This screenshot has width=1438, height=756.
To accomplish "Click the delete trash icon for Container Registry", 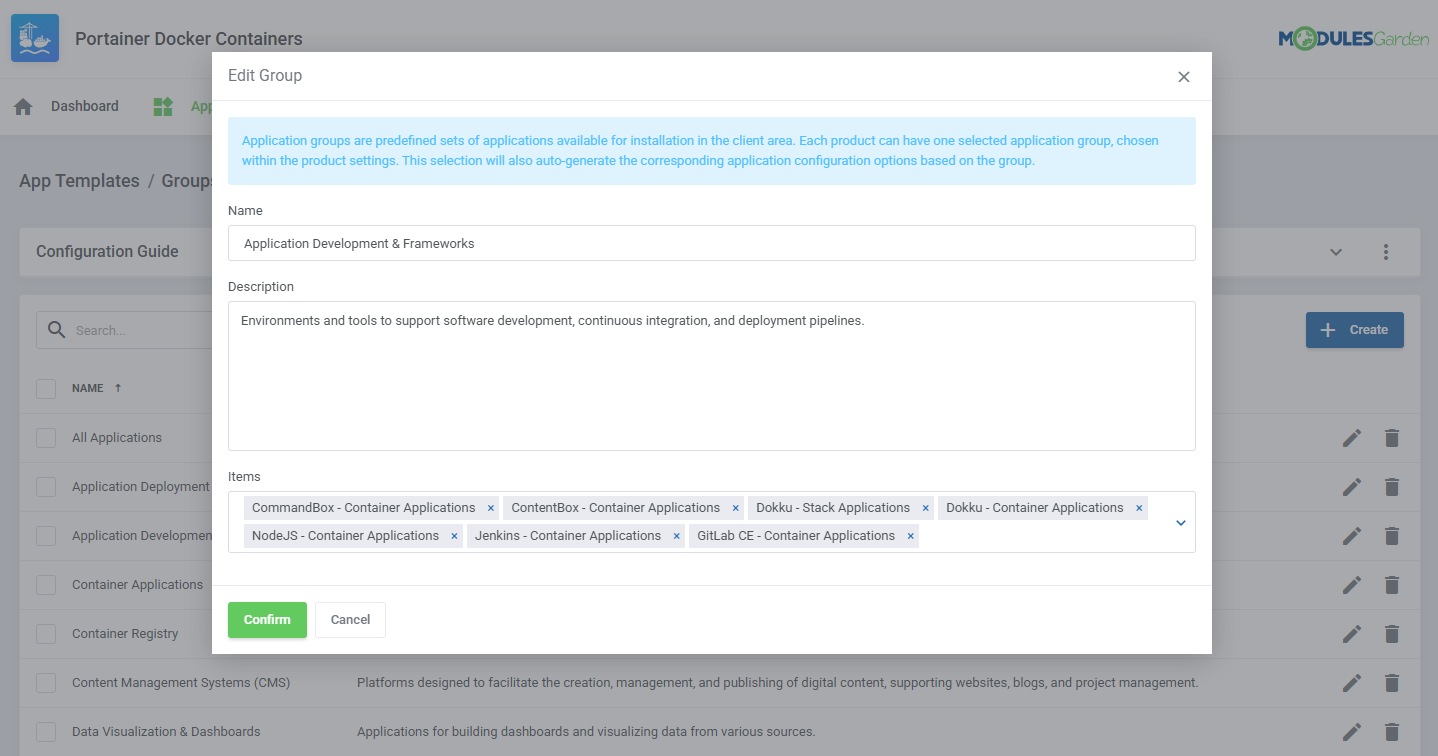I will pos(1392,633).
